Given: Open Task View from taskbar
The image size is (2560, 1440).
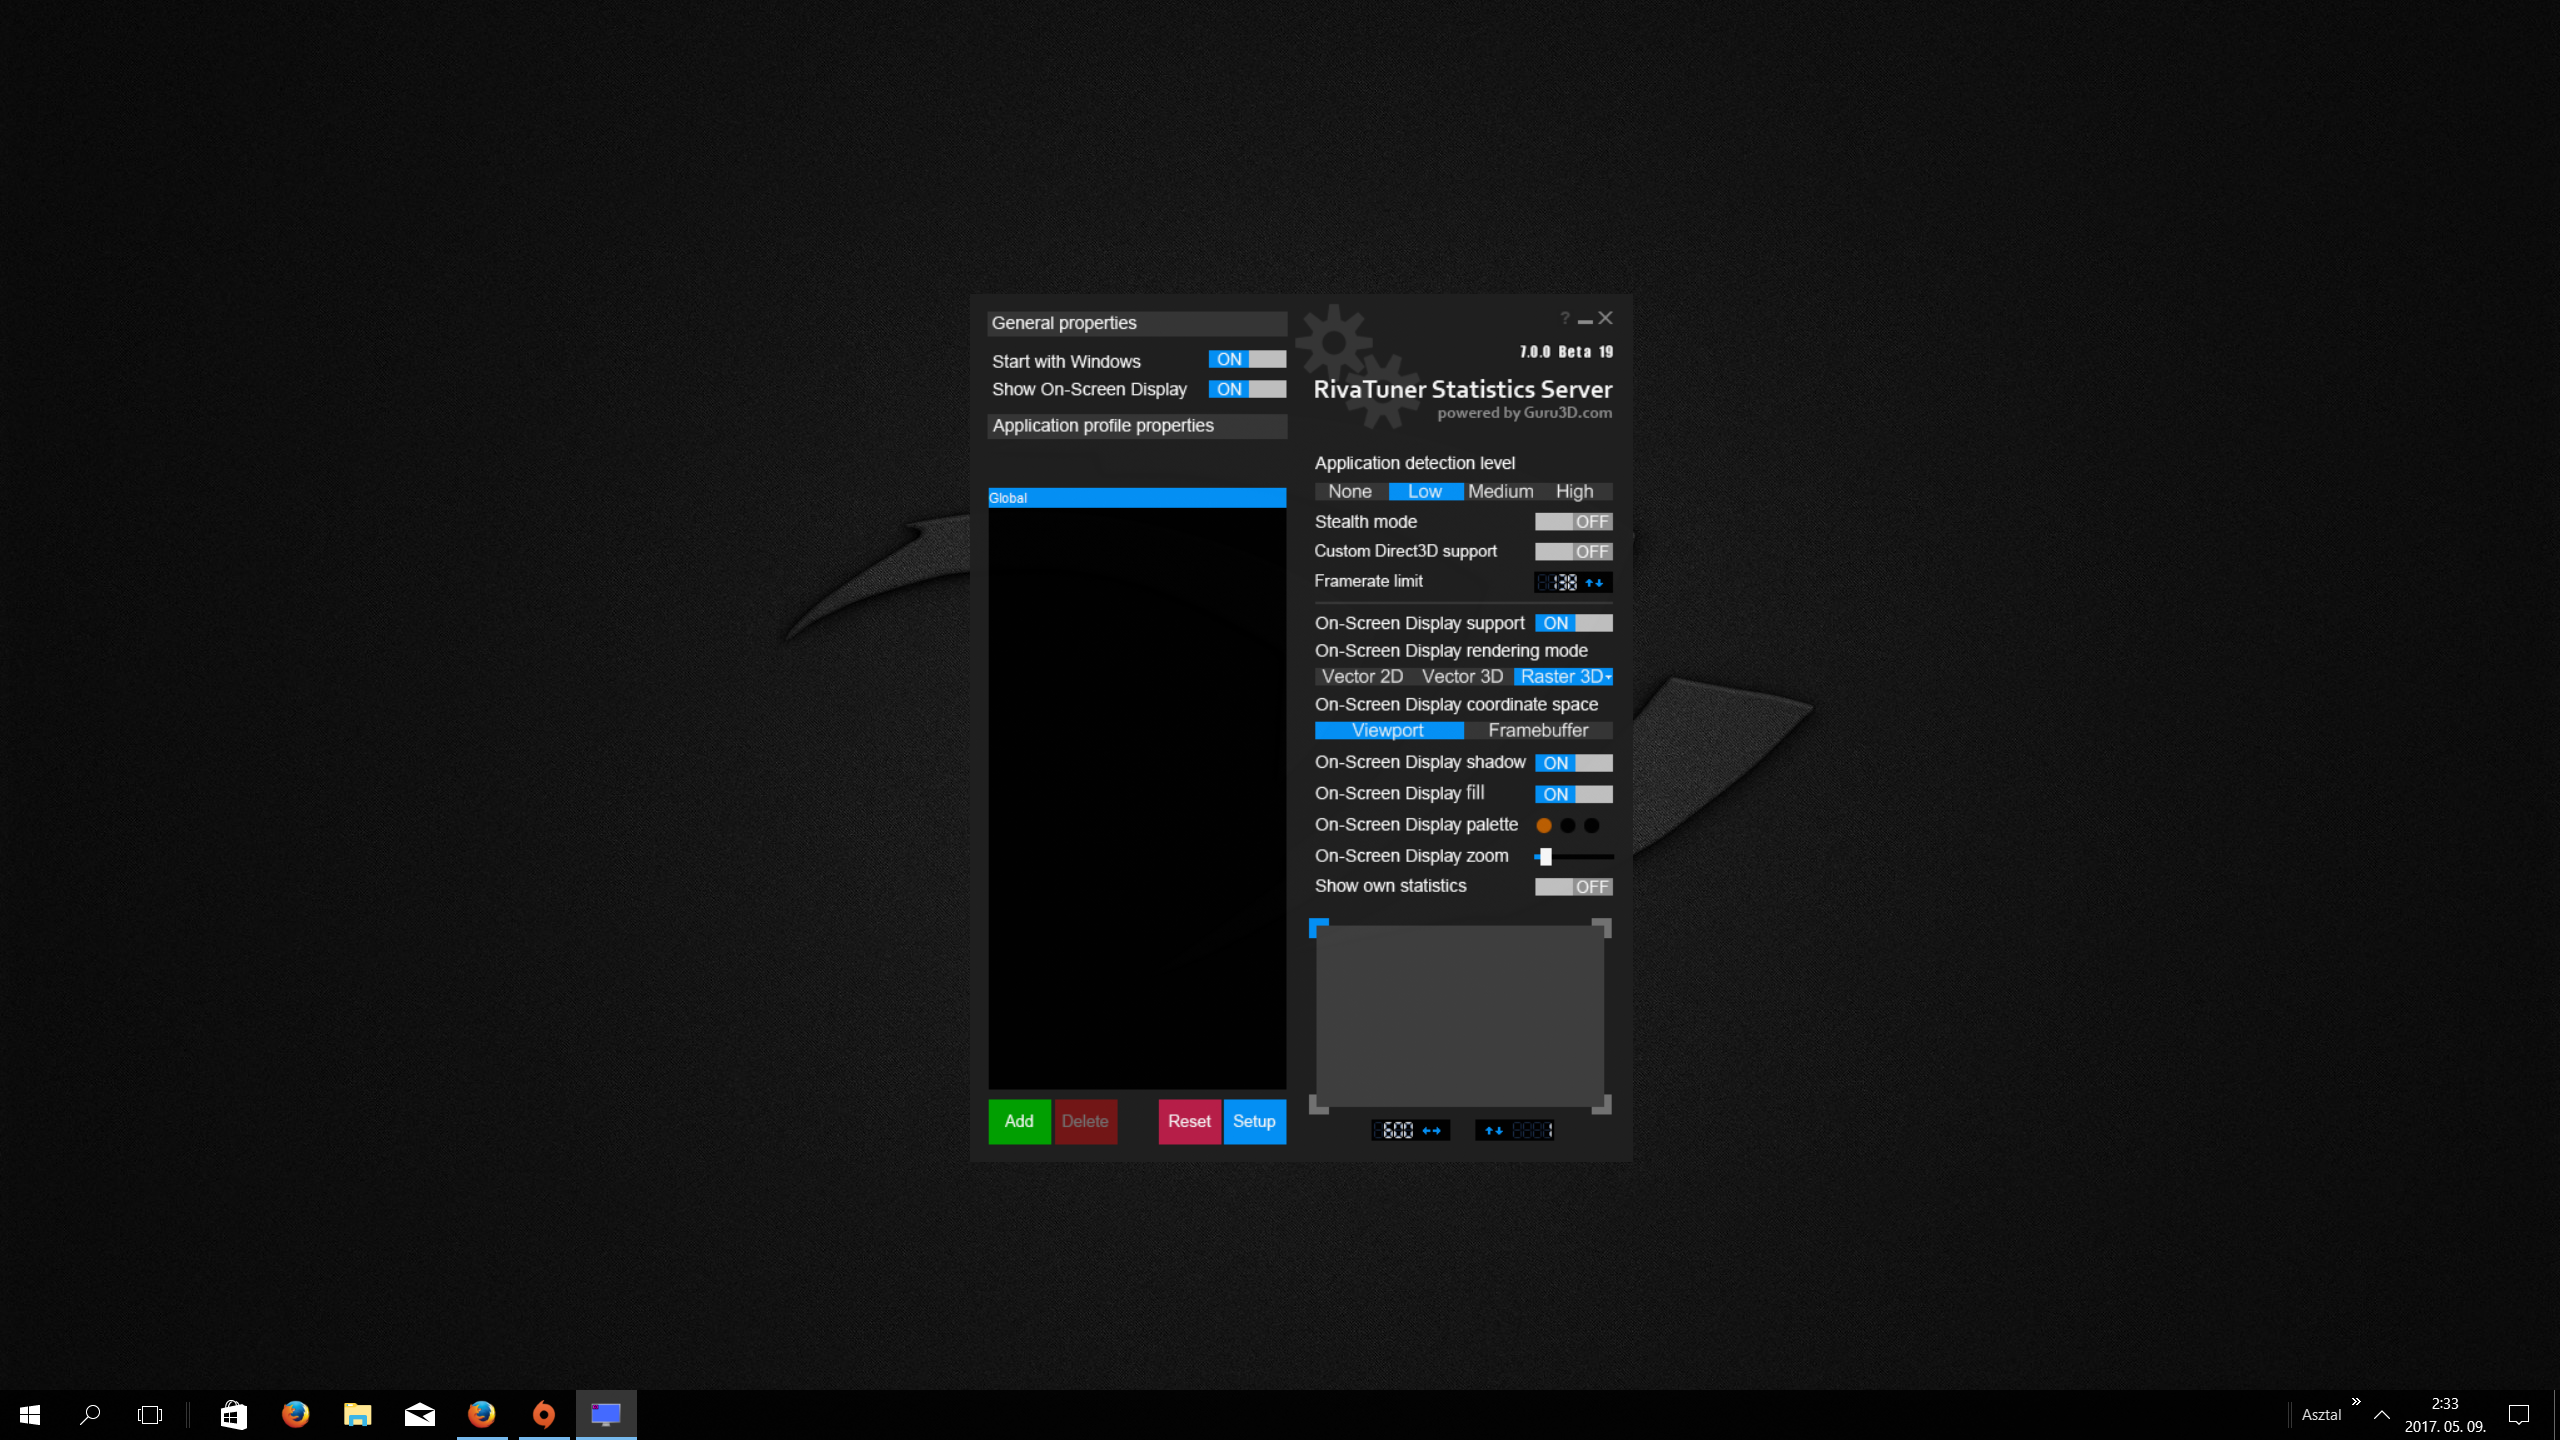Looking at the screenshot, I should 150,1415.
